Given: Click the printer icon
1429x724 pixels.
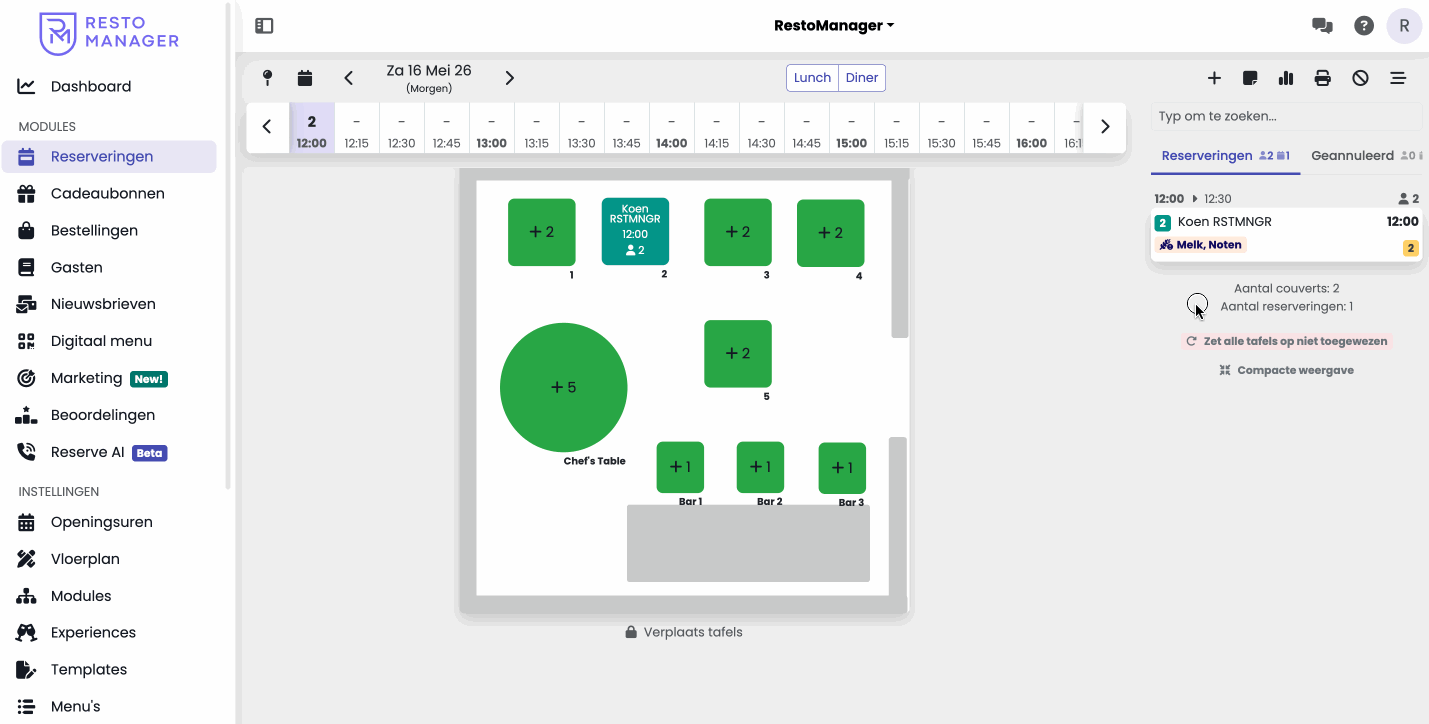Looking at the screenshot, I should coord(1323,78).
